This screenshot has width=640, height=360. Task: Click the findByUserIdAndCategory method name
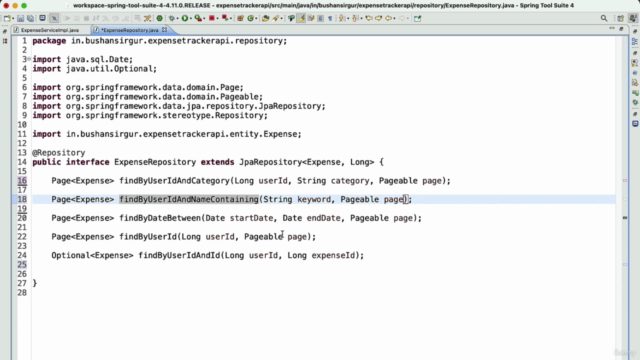[x=175, y=181]
